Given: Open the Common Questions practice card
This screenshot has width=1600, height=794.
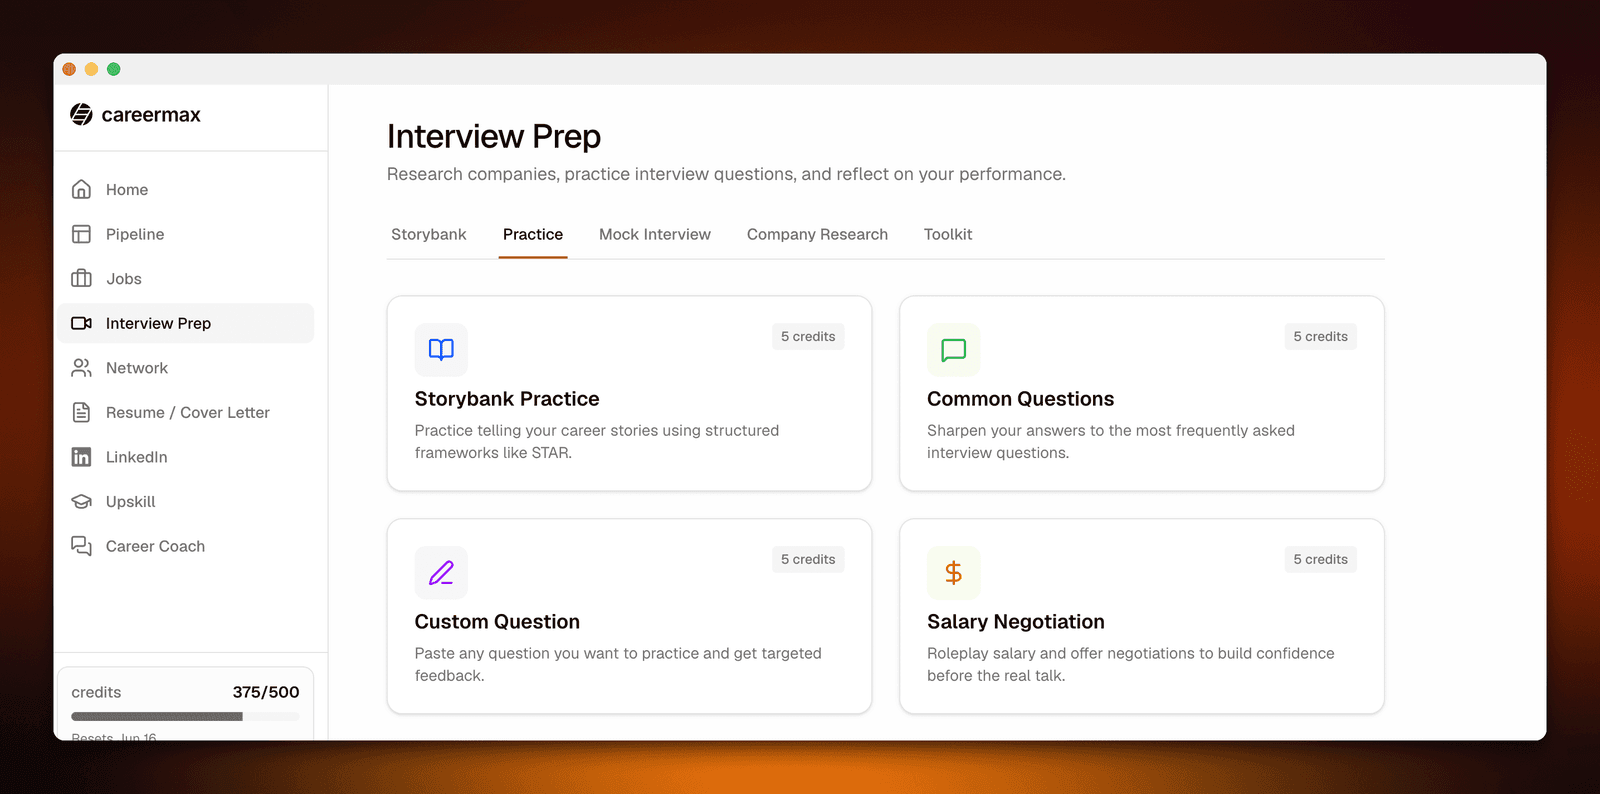Looking at the screenshot, I should (1142, 393).
